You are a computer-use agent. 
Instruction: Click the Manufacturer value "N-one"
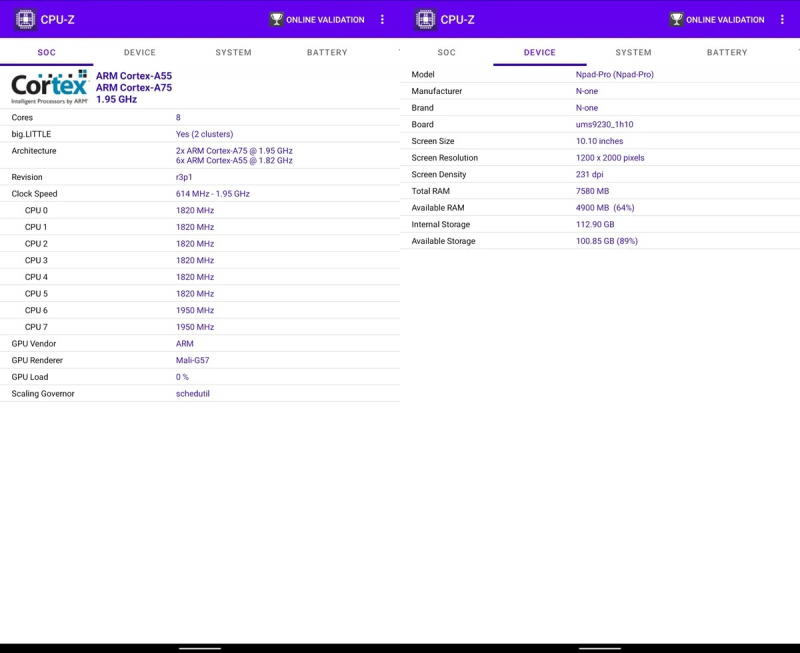[587, 91]
